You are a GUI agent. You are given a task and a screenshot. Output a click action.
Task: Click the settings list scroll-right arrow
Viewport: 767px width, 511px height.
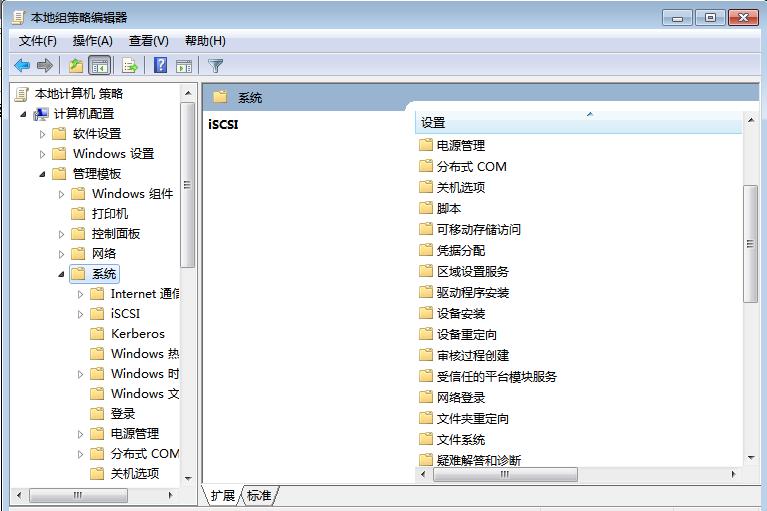pos(733,474)
